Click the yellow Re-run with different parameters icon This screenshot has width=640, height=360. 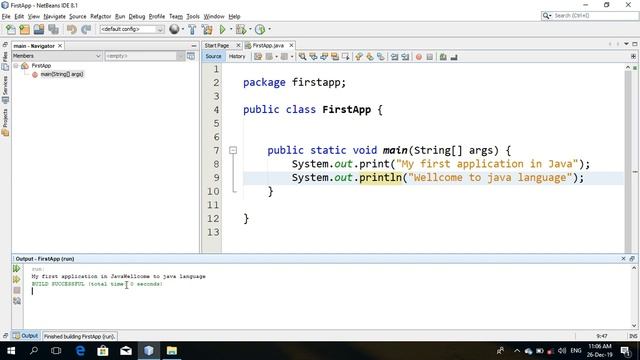[x=17, y=280]
